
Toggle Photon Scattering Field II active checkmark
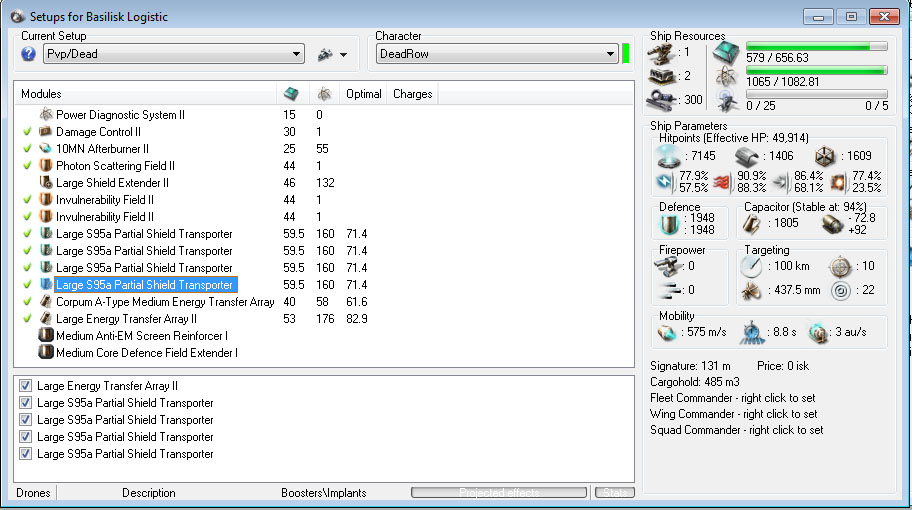click(27, 165)
